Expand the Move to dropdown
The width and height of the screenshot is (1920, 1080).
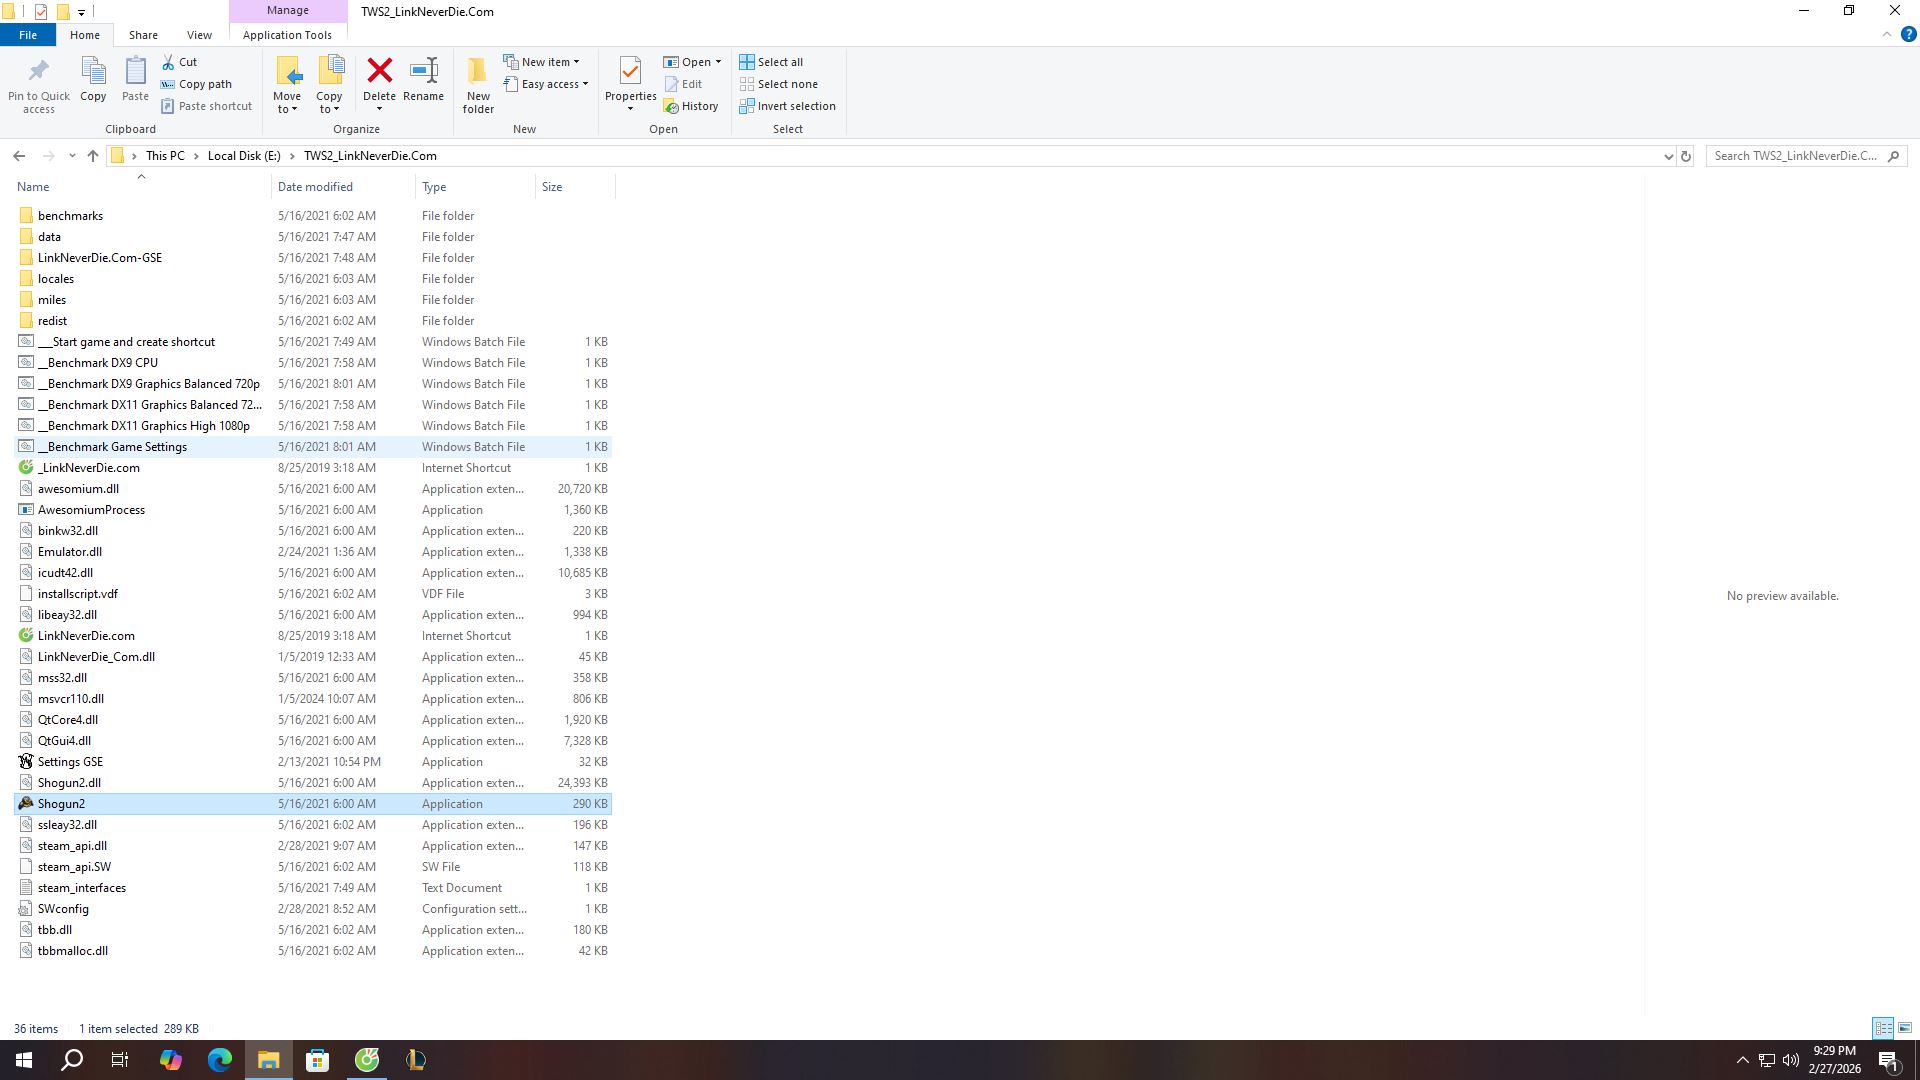pyautogui.click(x=287, y=108)
